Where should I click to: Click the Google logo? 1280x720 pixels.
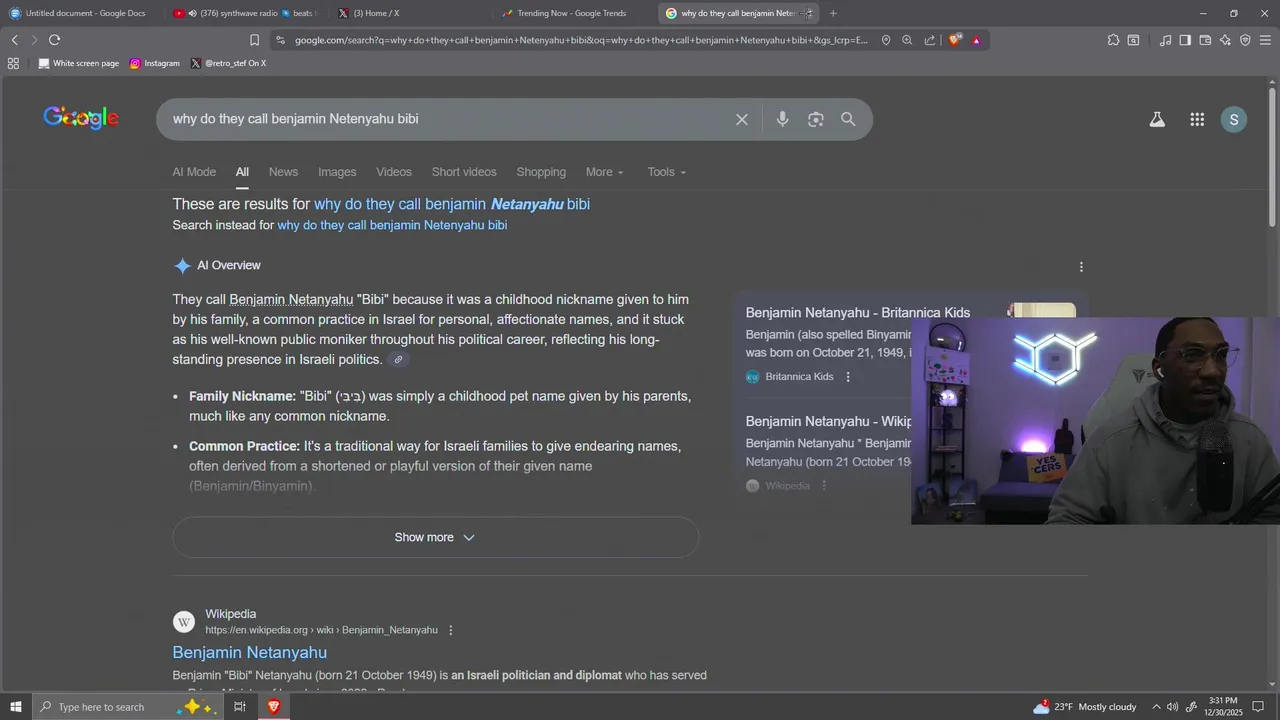click(x=81, y=118)
